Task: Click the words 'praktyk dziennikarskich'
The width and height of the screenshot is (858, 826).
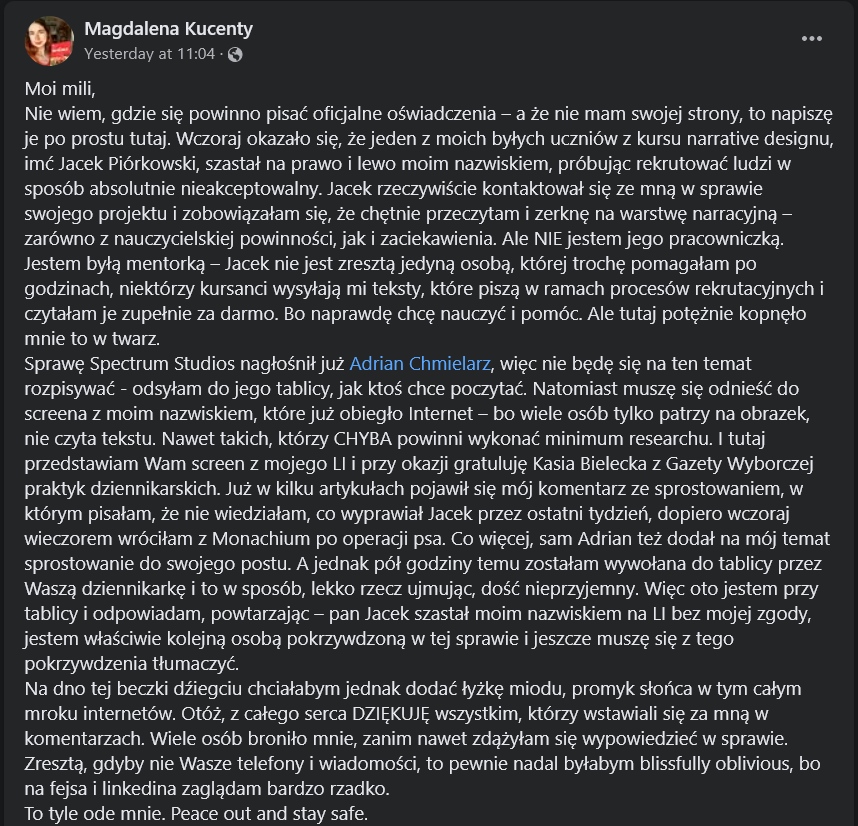Action: [x=119, y=488]
